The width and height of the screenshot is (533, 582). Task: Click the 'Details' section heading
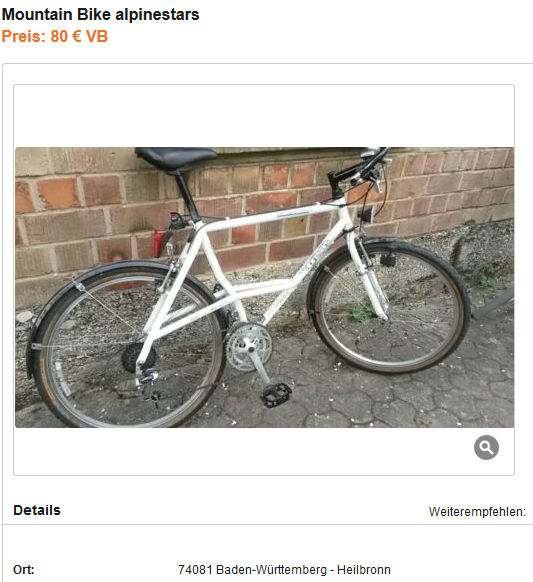(x=37, y=510)
